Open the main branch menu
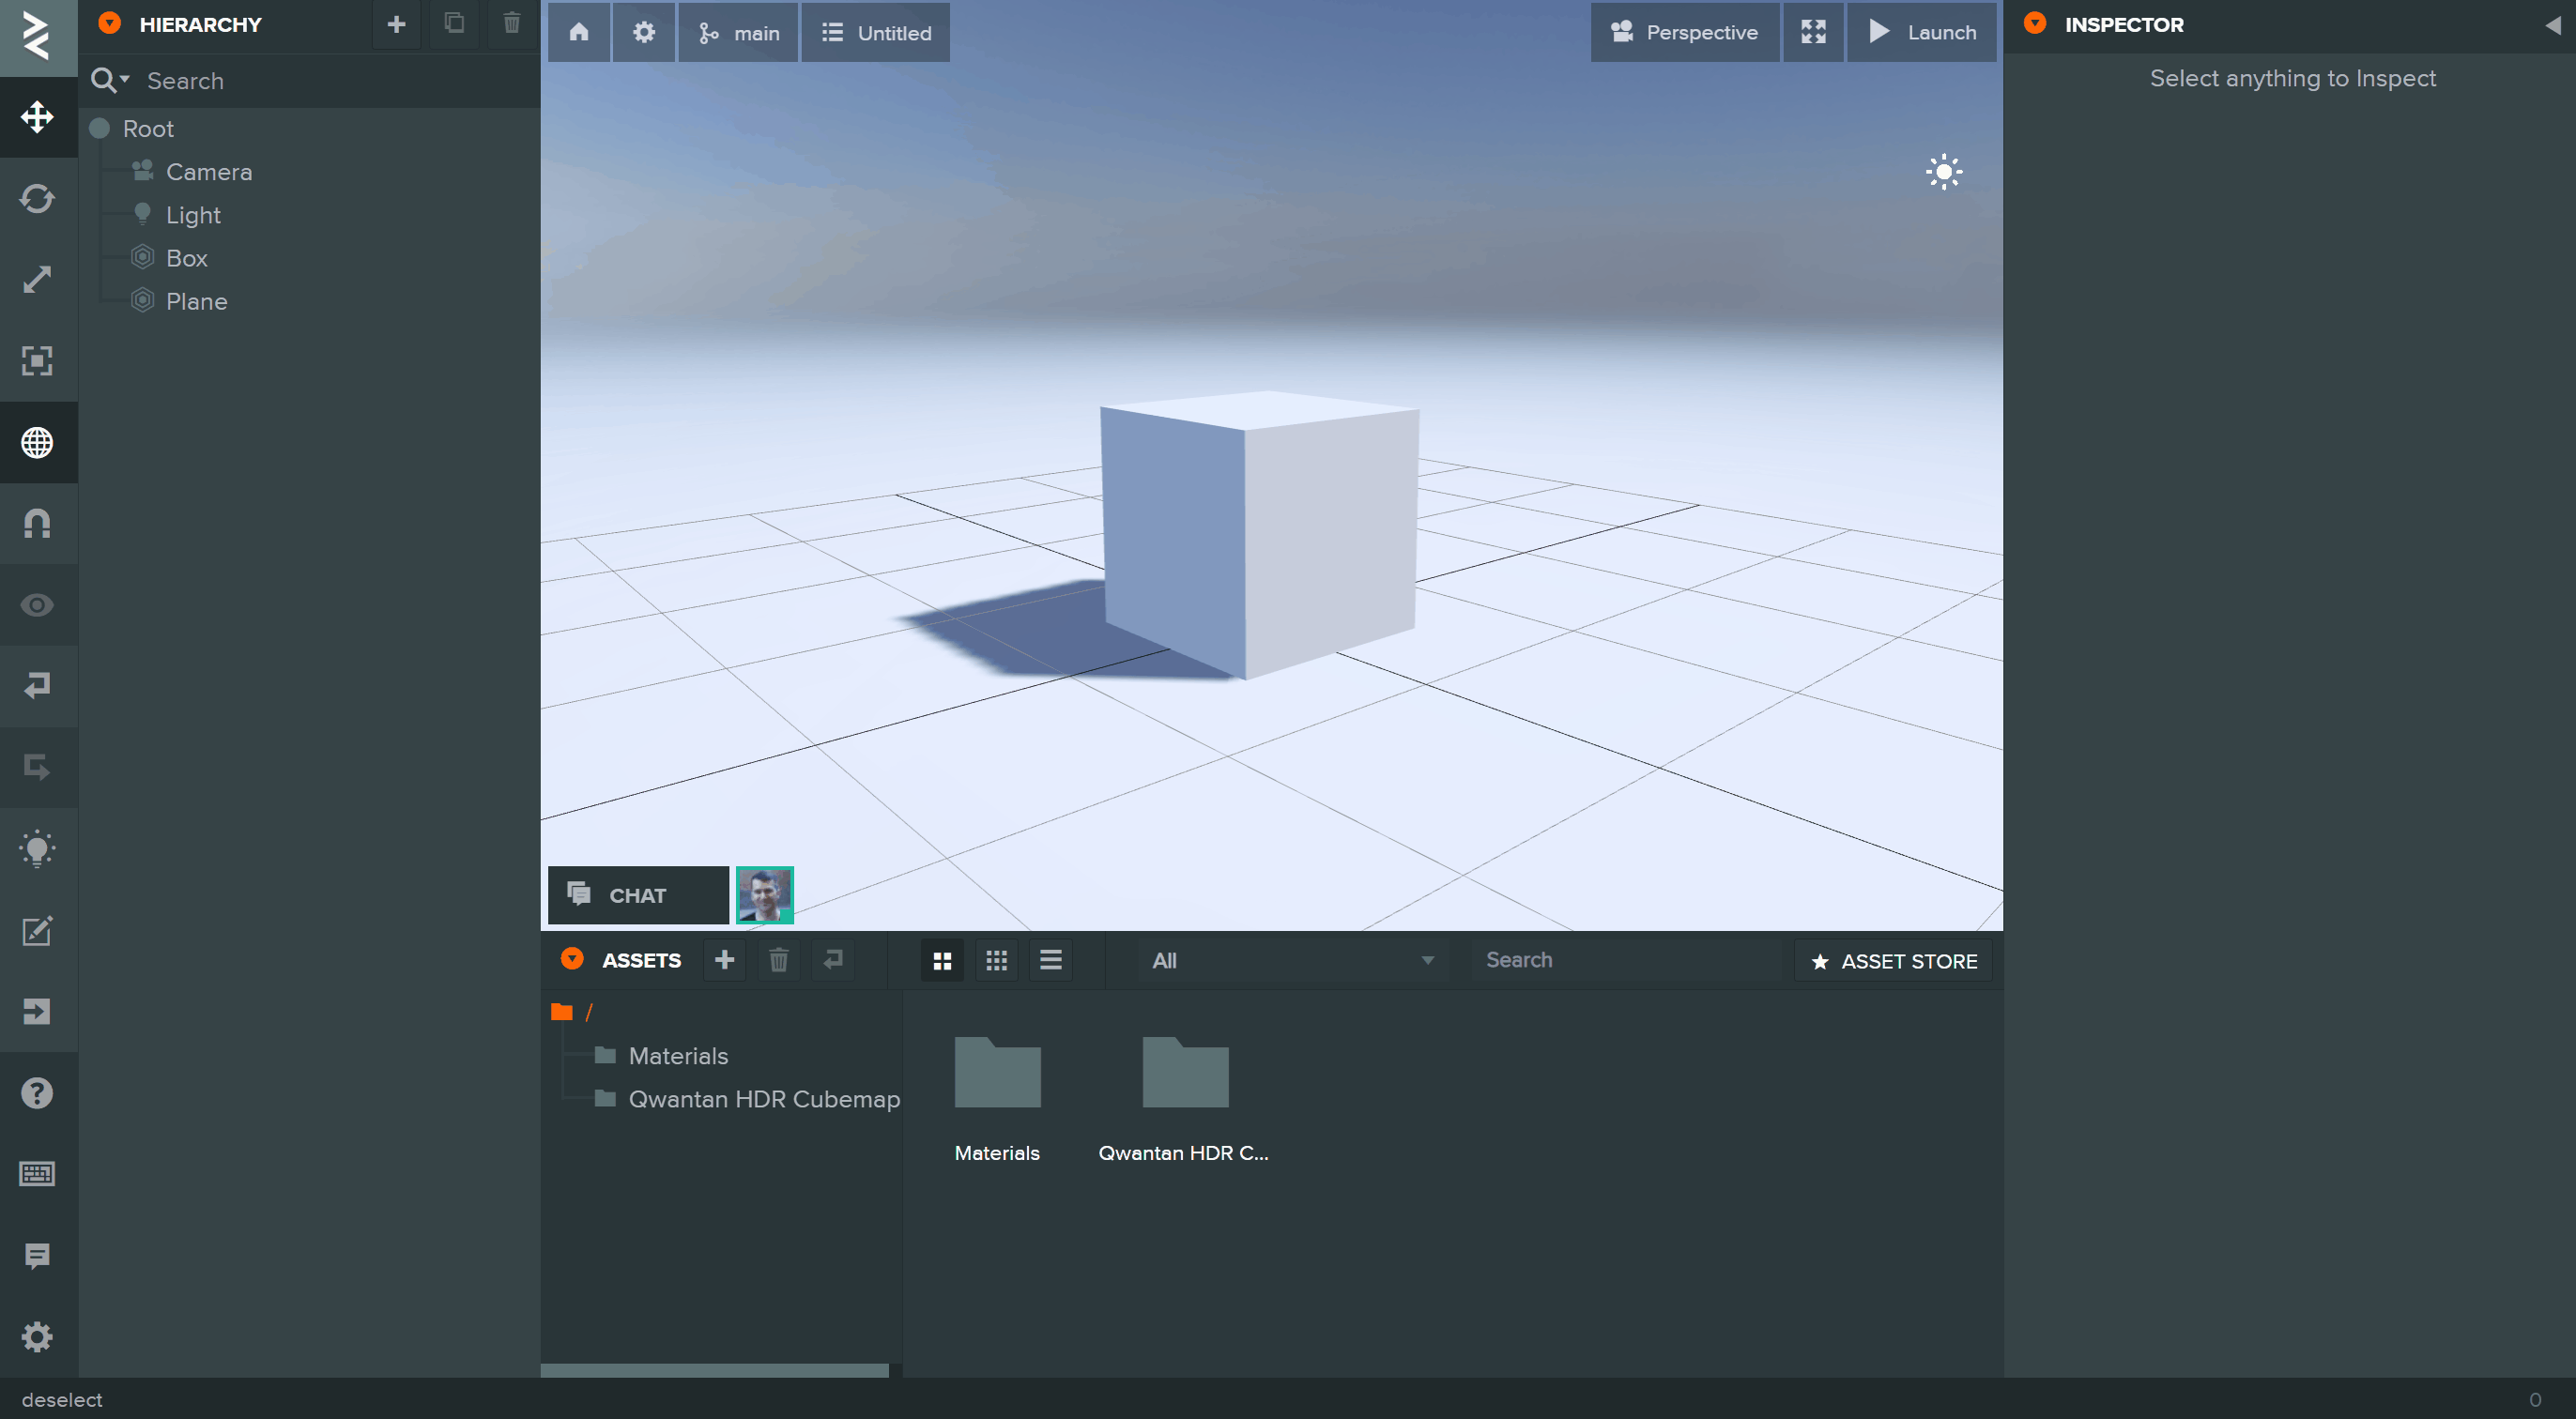2576x1419 pixels. 738,33
